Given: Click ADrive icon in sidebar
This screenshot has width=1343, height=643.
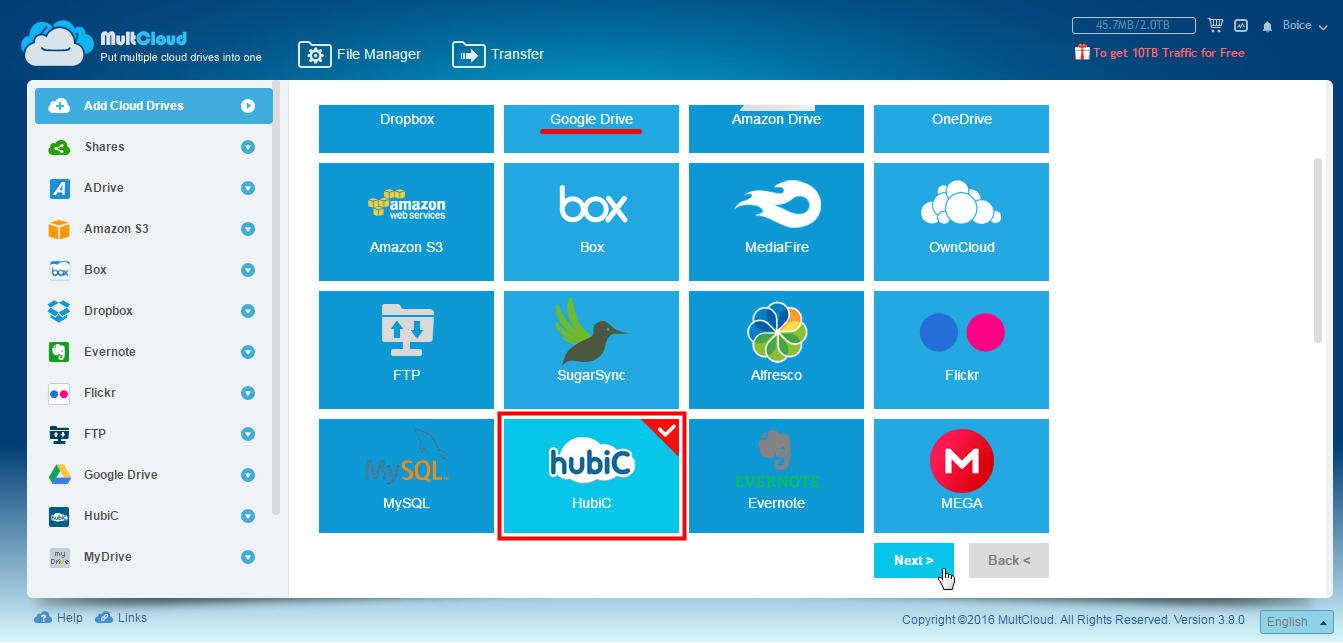Looking at the screenshot, I should (59, 188).
